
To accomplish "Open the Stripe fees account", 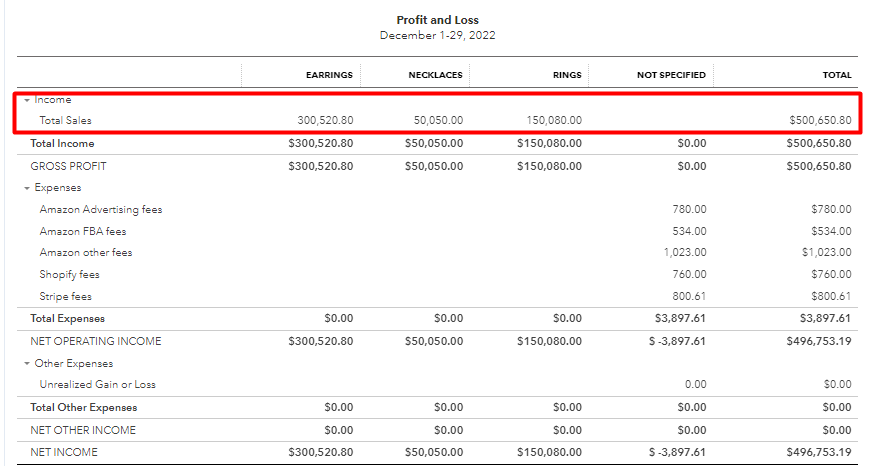I will pos(66,296).
